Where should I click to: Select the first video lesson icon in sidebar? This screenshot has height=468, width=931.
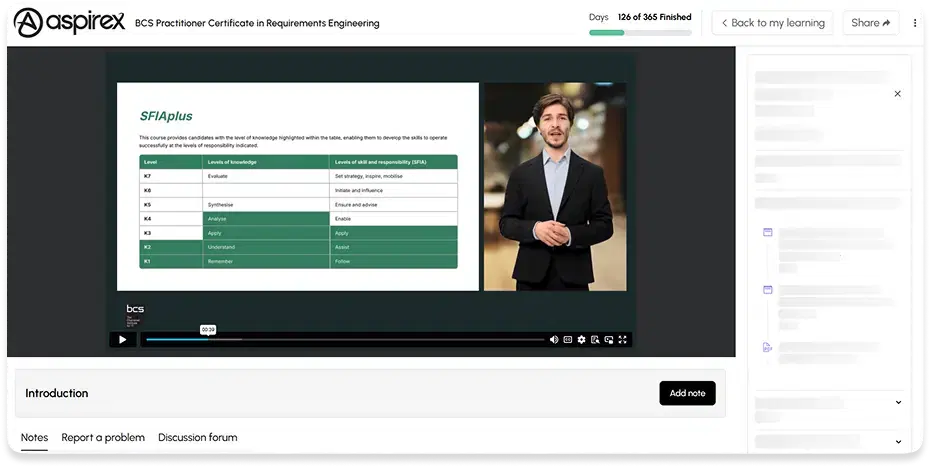tap(768, 232)
